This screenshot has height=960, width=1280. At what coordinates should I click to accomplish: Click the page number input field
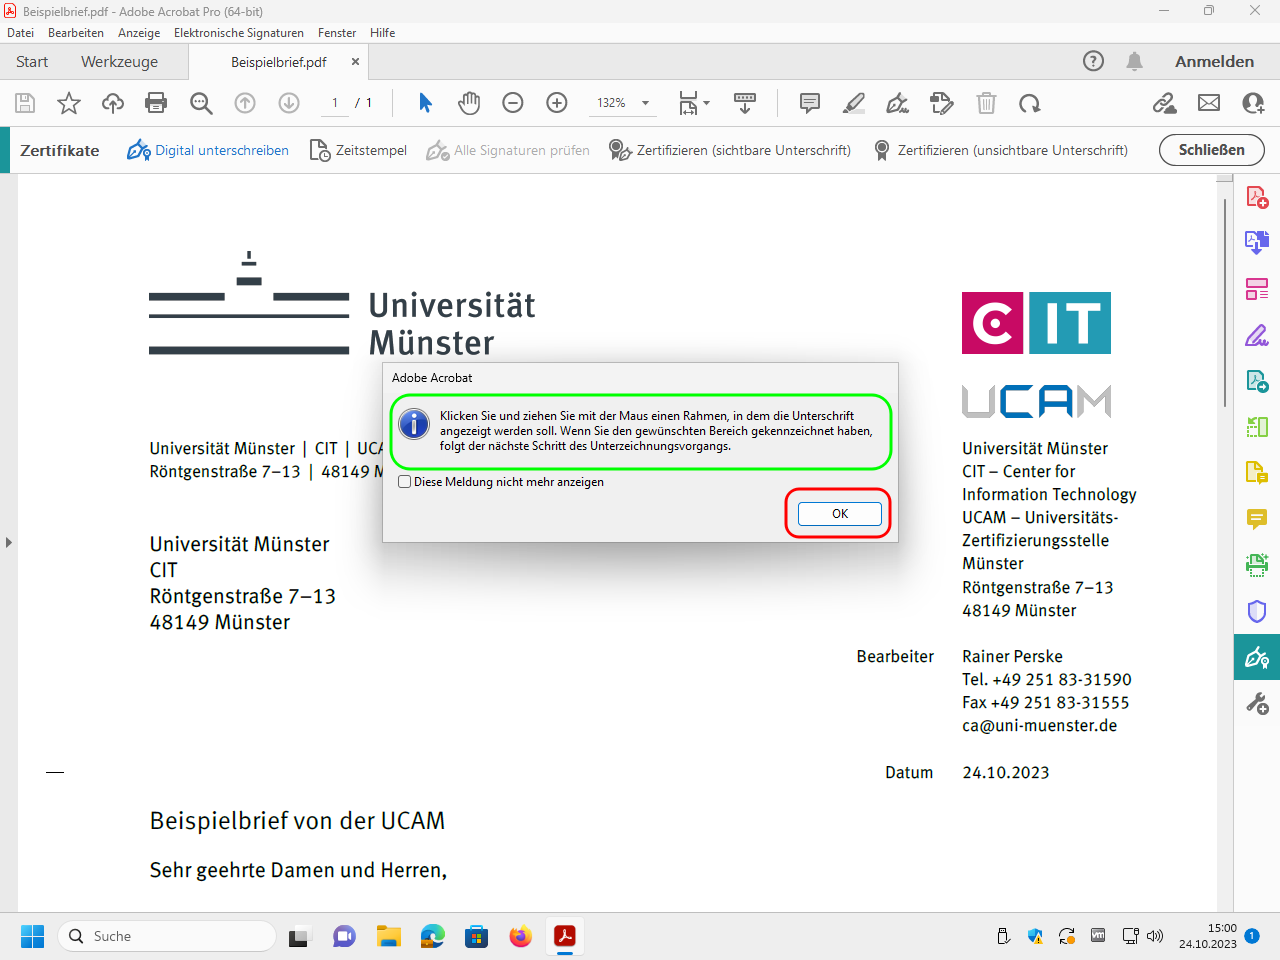click(335, 103)
